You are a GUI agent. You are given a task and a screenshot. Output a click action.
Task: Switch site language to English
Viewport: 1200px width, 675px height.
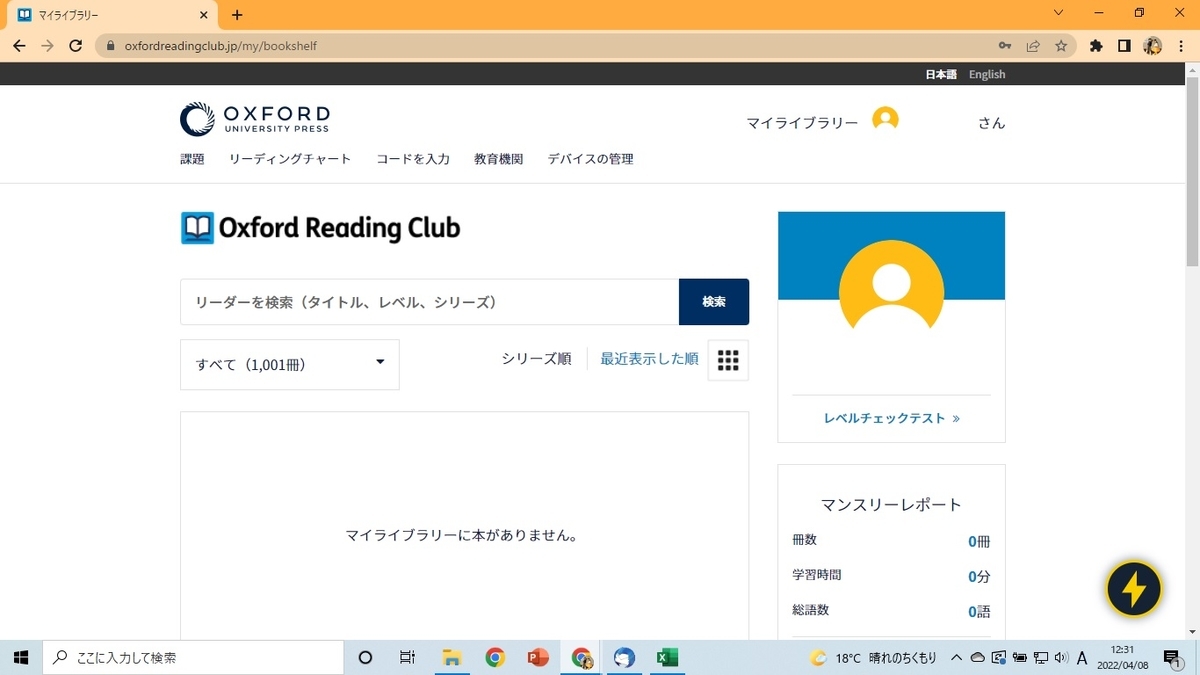[987, 74]
